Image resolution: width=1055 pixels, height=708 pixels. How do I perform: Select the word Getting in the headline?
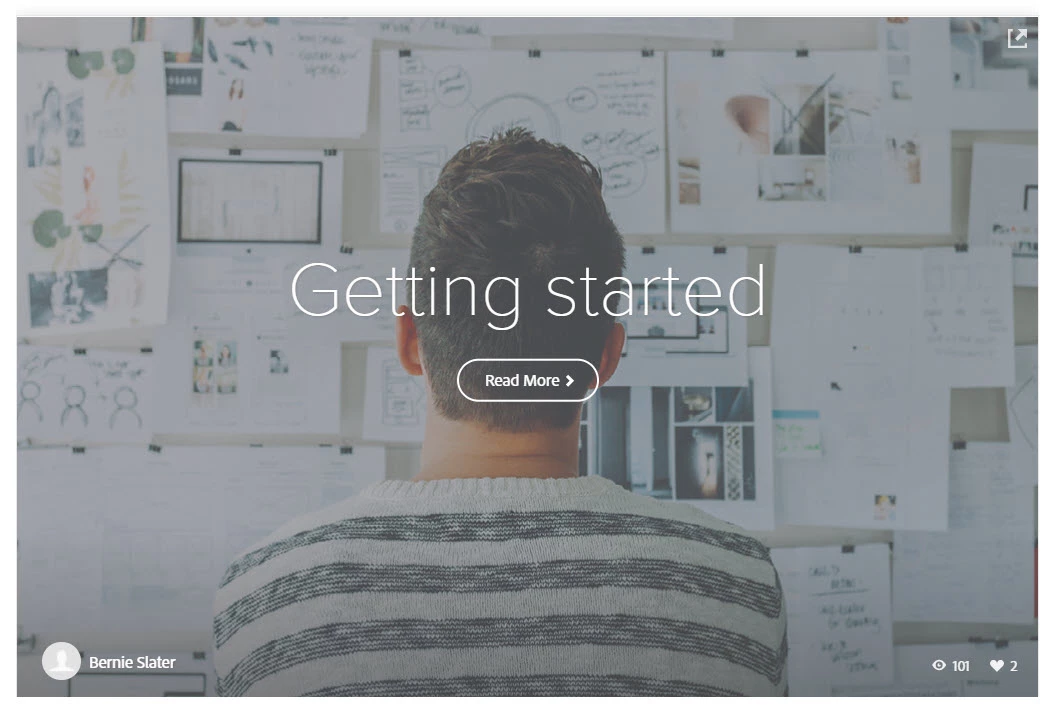pos(405,294)
